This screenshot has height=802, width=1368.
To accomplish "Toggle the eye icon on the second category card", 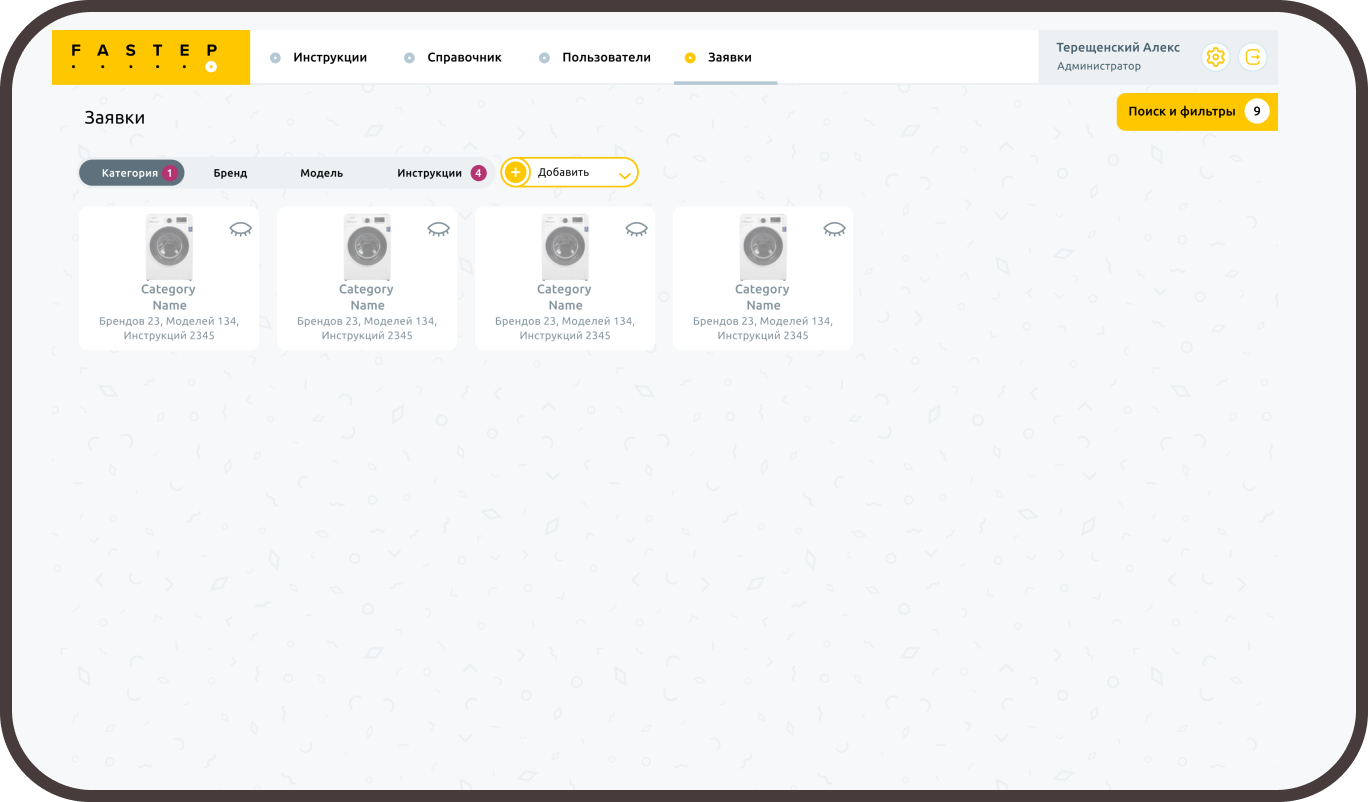I will click(438, 229).
